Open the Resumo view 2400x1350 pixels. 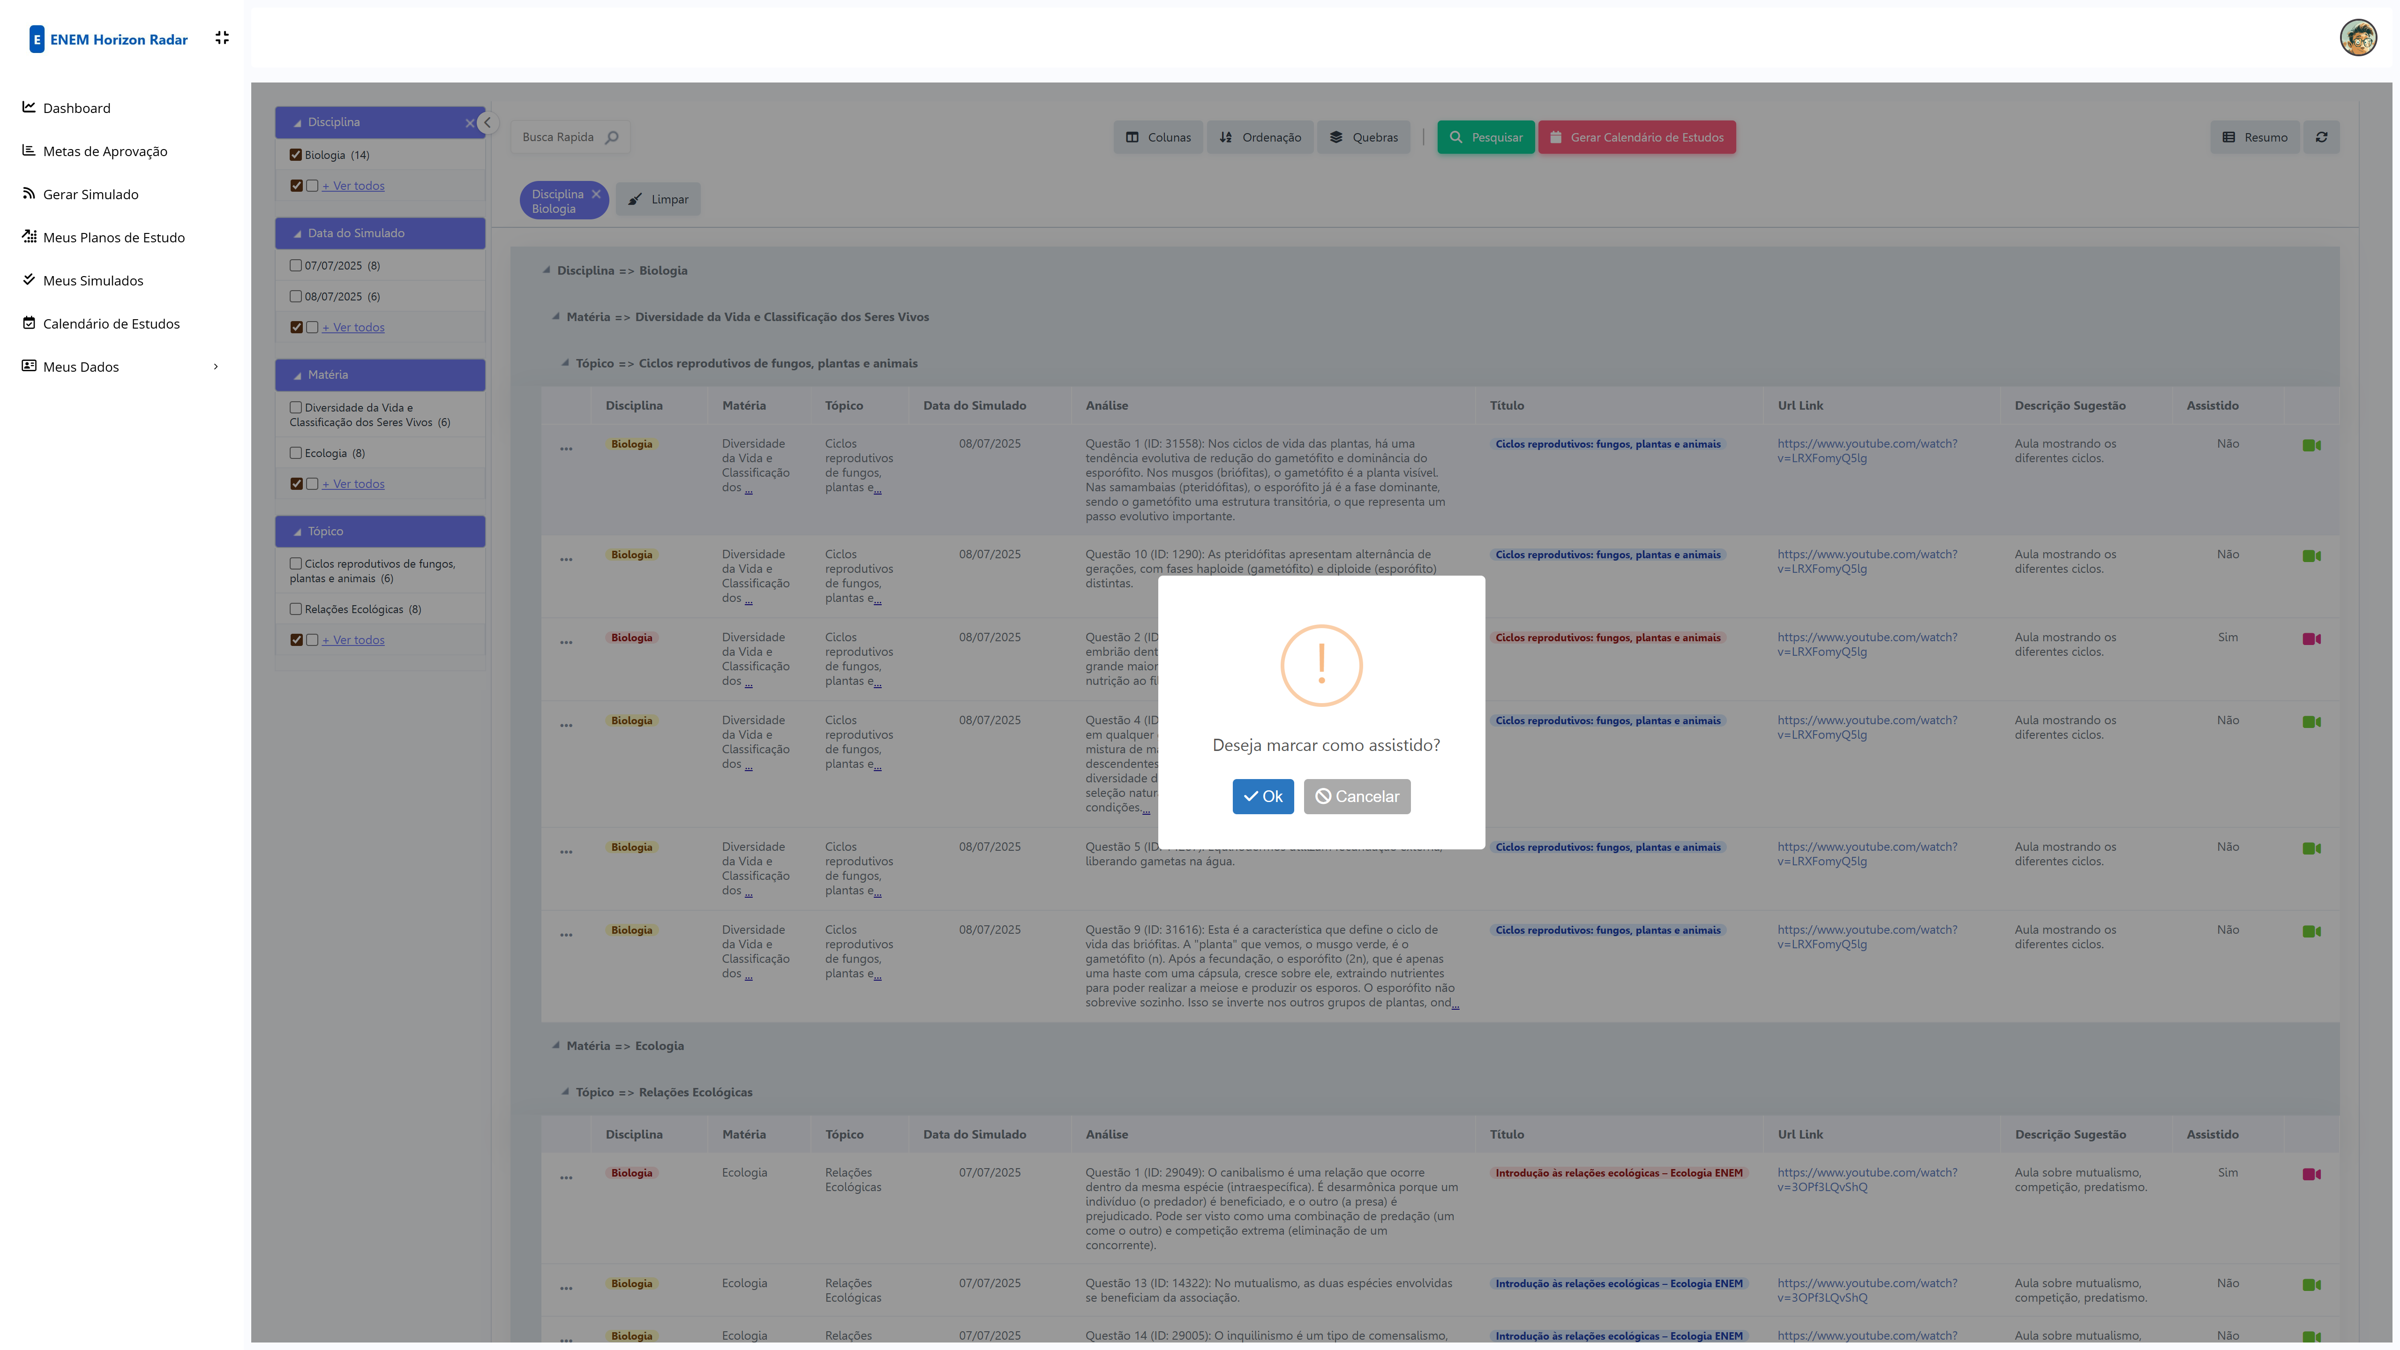pos(2255,137)
